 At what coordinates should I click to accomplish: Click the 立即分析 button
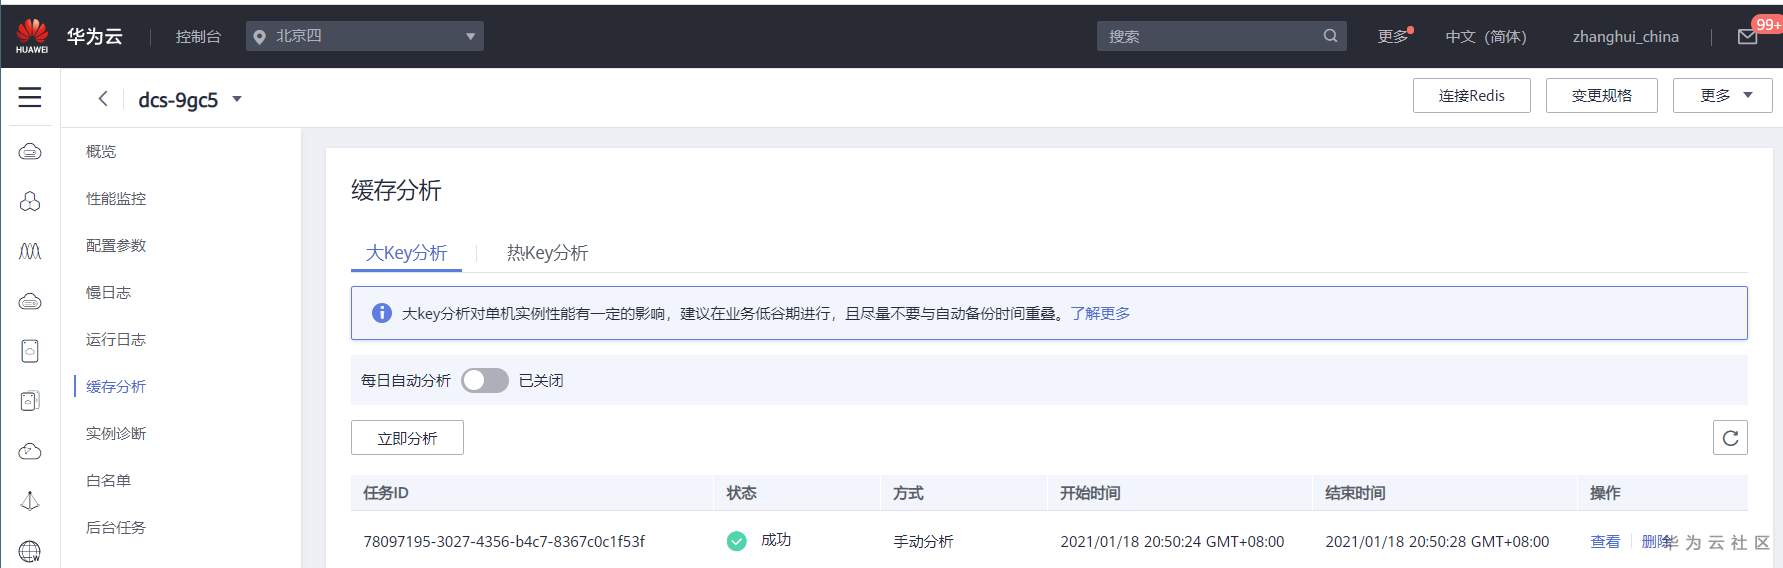407,438
